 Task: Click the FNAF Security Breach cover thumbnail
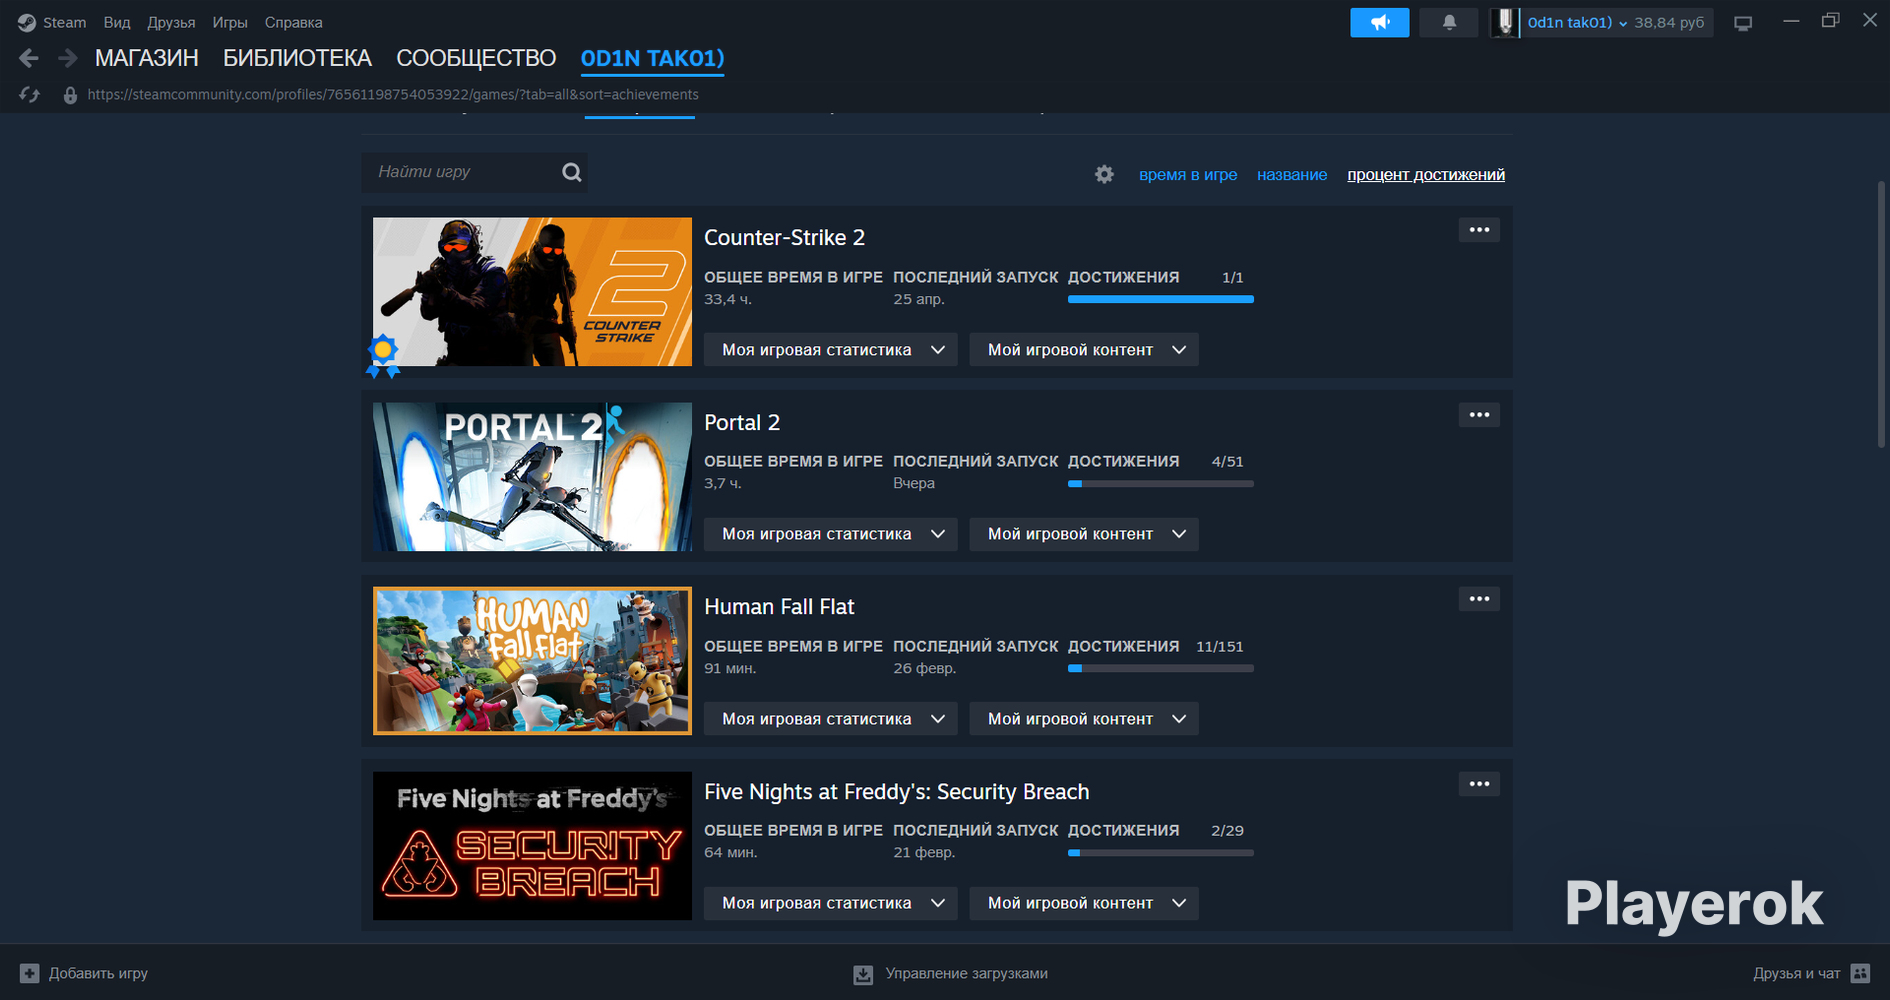coord(532,846)
